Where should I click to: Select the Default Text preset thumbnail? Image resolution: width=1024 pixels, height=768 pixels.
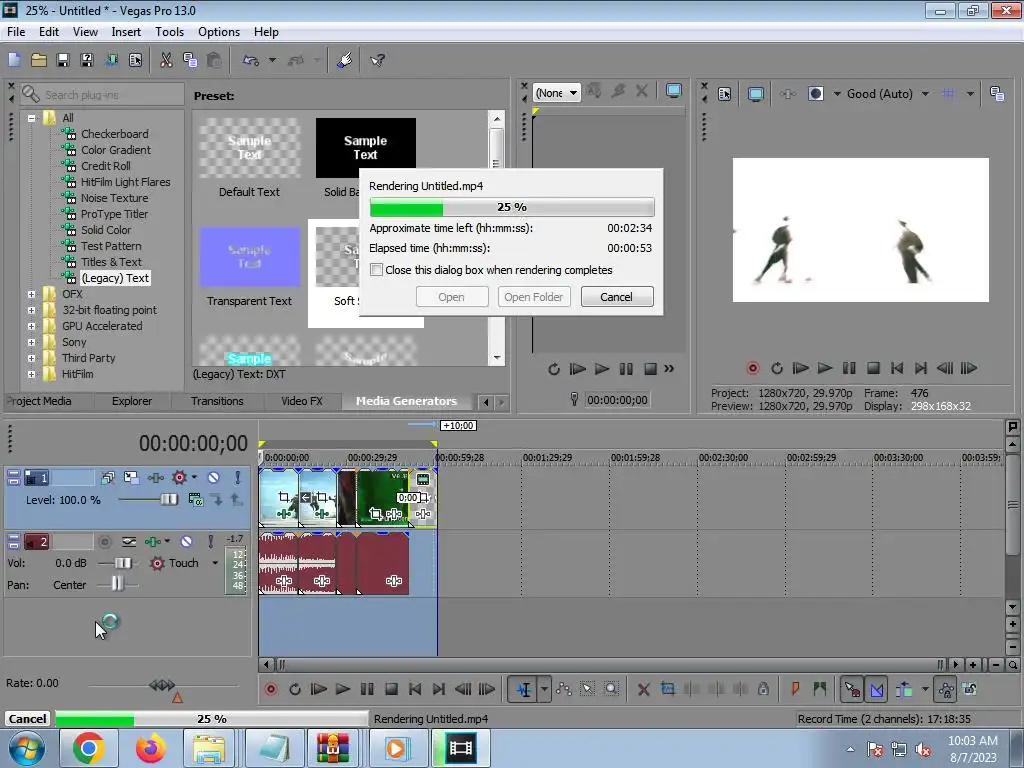(x=249, y=148)
